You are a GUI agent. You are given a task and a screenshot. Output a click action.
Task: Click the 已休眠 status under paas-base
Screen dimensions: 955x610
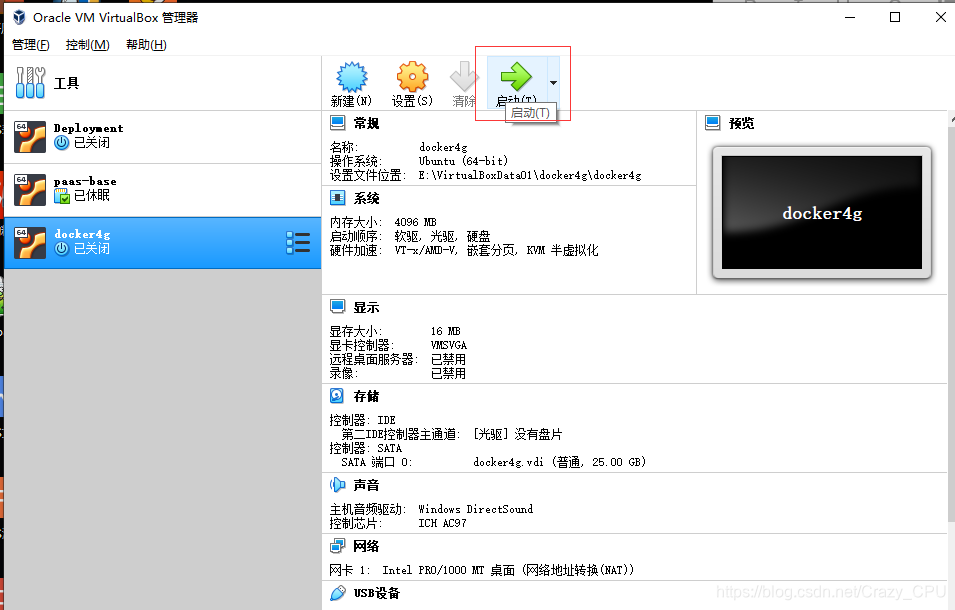(x=92, y=195)
